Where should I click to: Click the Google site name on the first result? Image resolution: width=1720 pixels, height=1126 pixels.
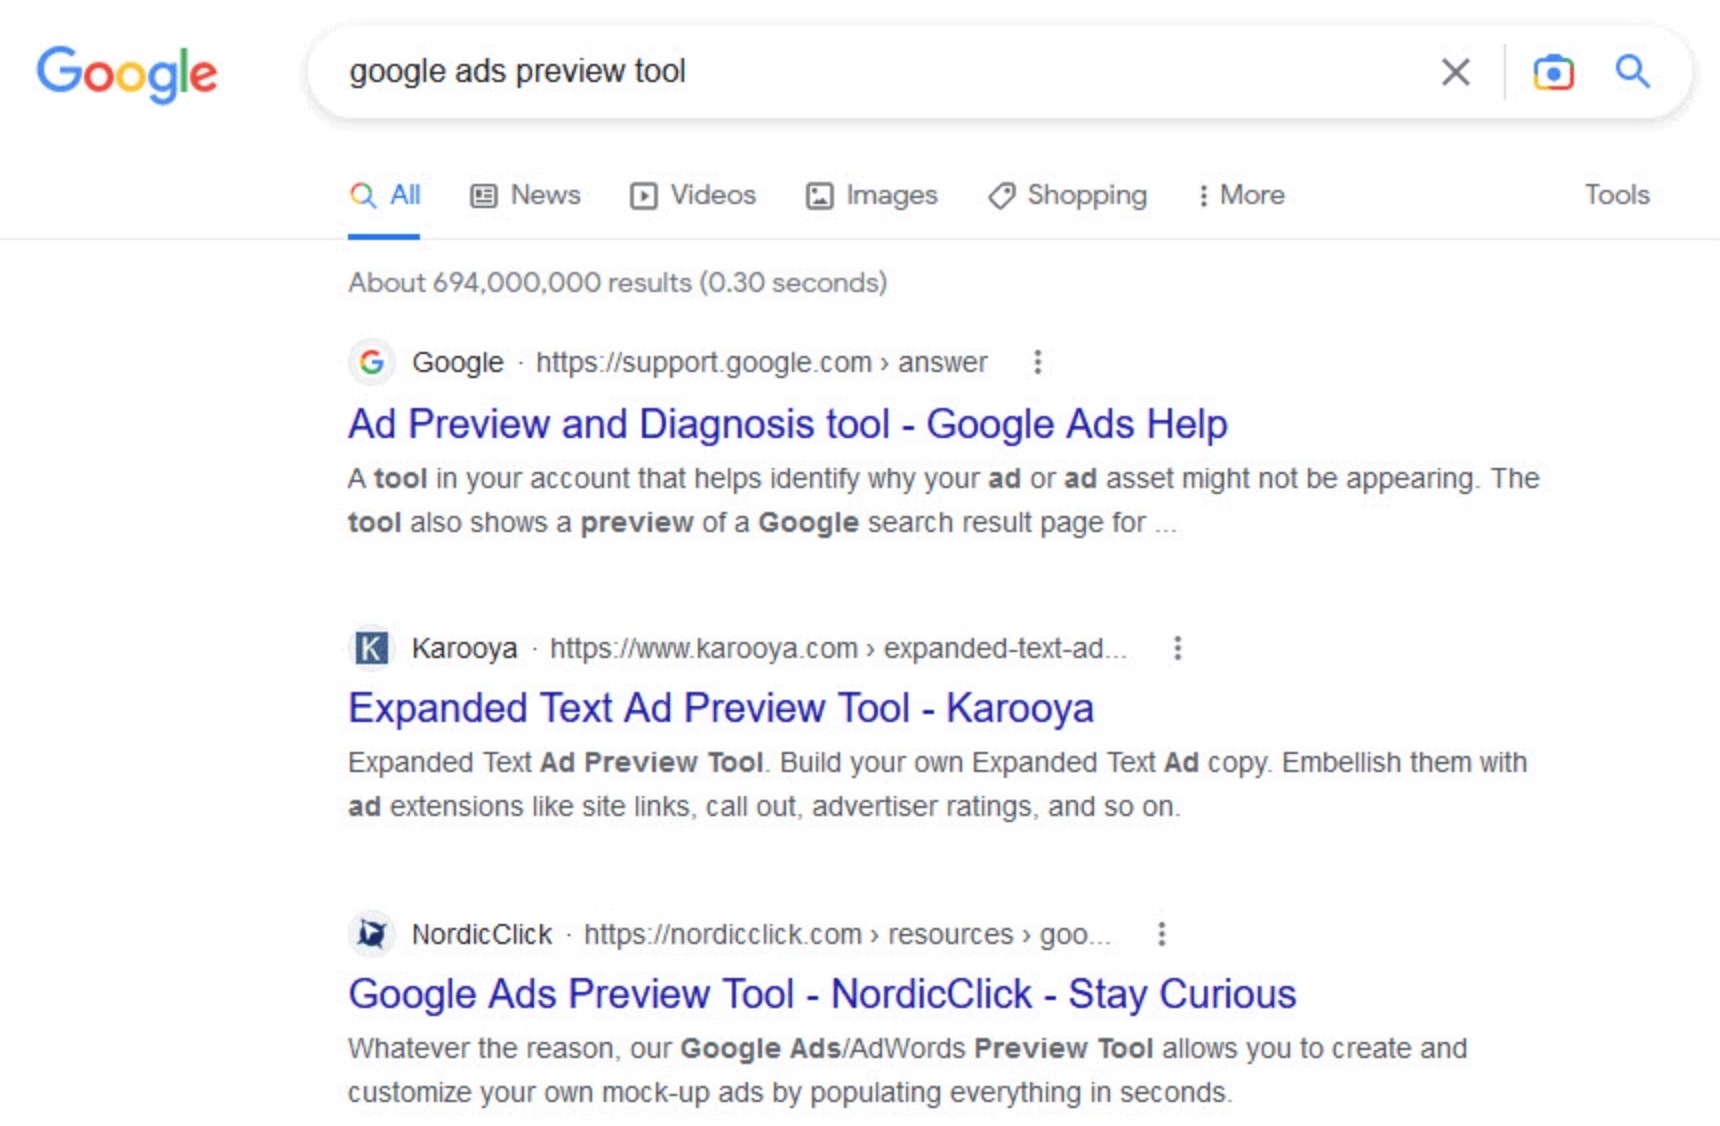point(457,362)
